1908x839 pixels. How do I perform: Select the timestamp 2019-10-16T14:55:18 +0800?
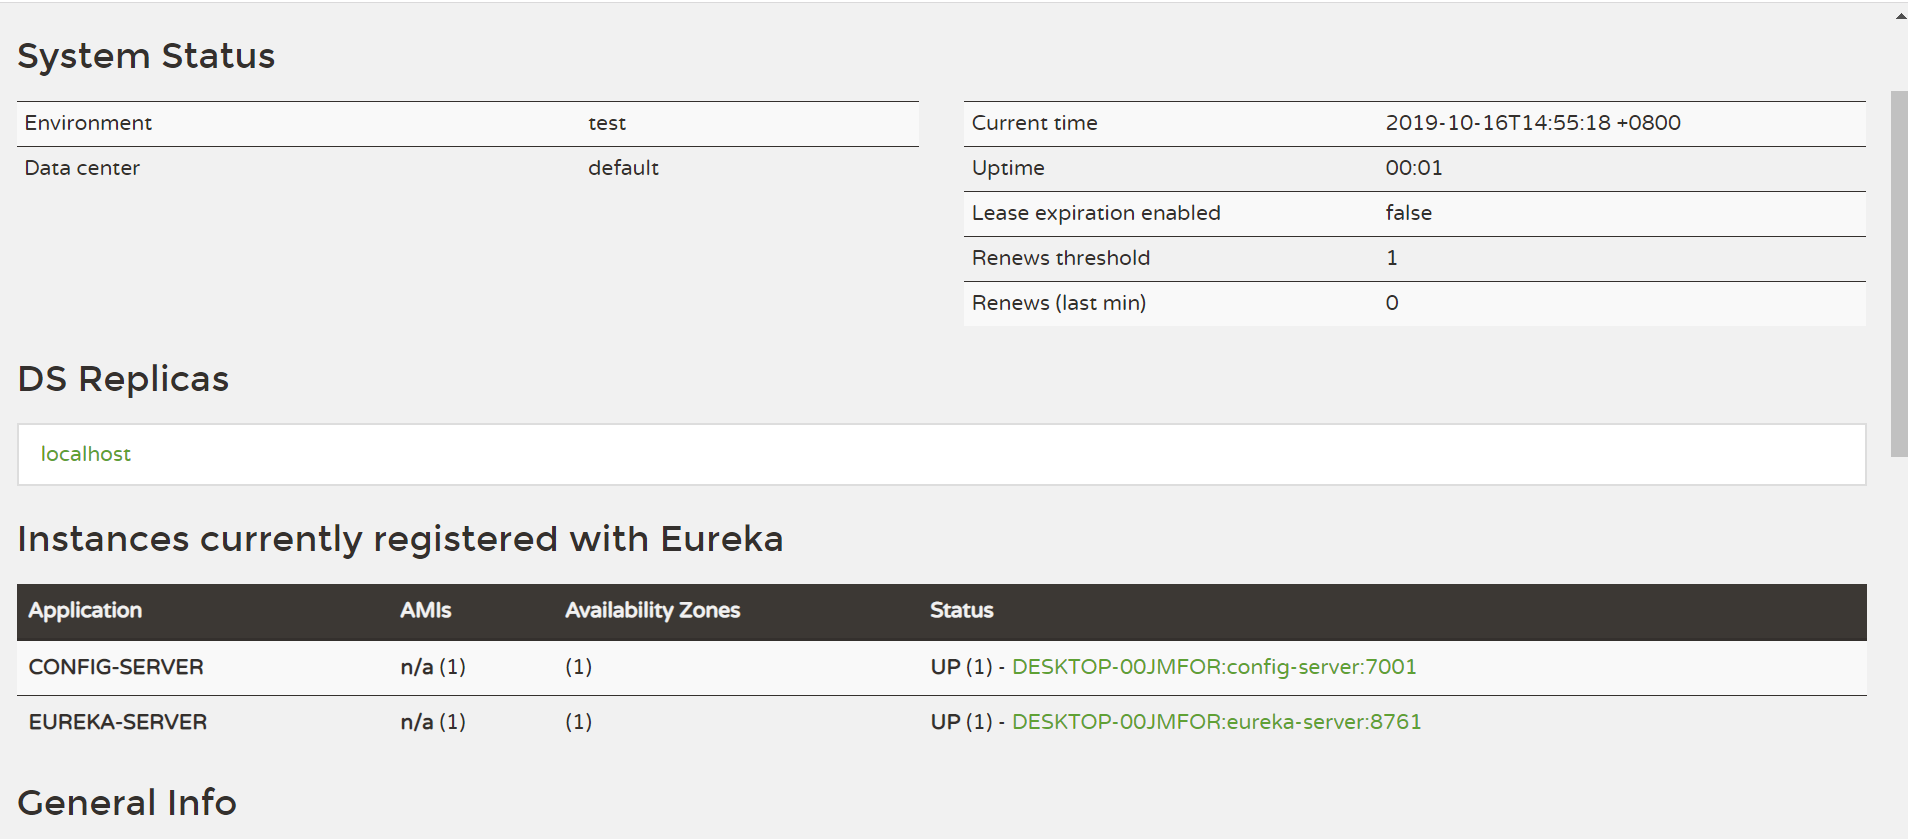pos(1533,123)
